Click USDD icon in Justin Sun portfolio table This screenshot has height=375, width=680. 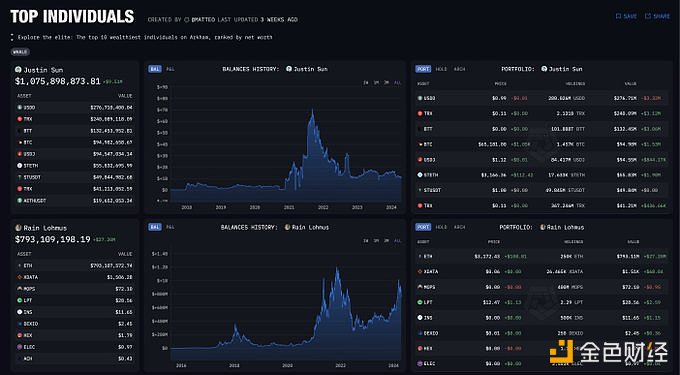(x=420, y=98)
